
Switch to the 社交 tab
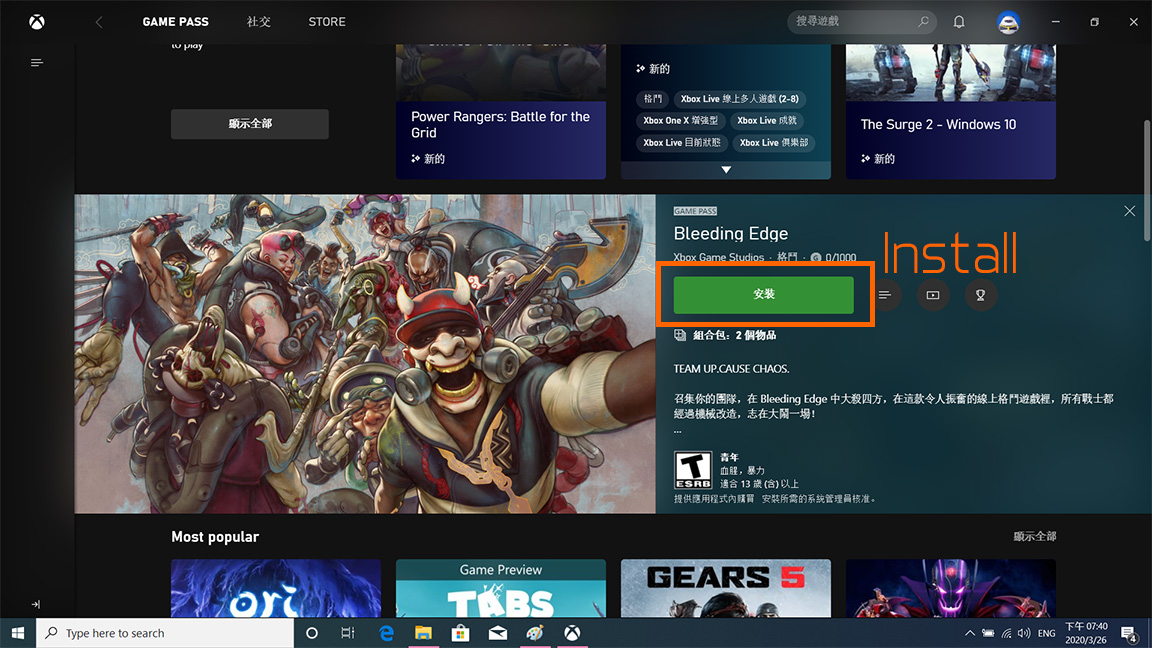click(x=259, y=22)
